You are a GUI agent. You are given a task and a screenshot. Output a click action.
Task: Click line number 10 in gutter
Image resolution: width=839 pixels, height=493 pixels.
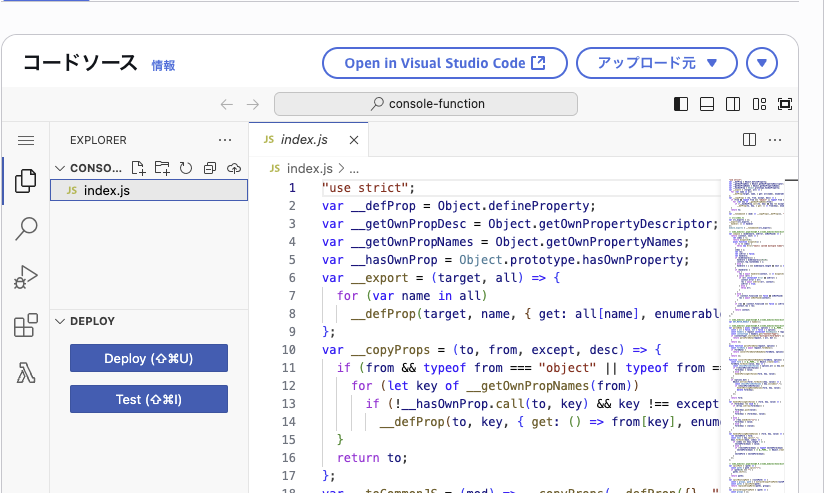click(x=288, y=350)
